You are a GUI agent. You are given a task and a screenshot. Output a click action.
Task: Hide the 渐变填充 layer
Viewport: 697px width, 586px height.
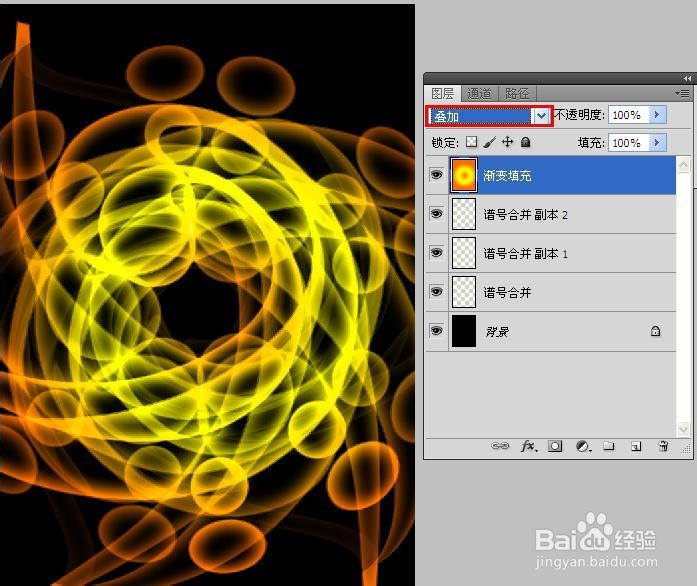pyautogui.click(x=437, y=175)
